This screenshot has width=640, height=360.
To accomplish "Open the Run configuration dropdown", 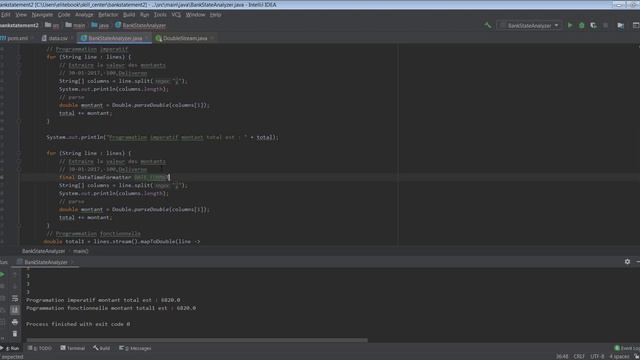I will click(x=529, y=25).
